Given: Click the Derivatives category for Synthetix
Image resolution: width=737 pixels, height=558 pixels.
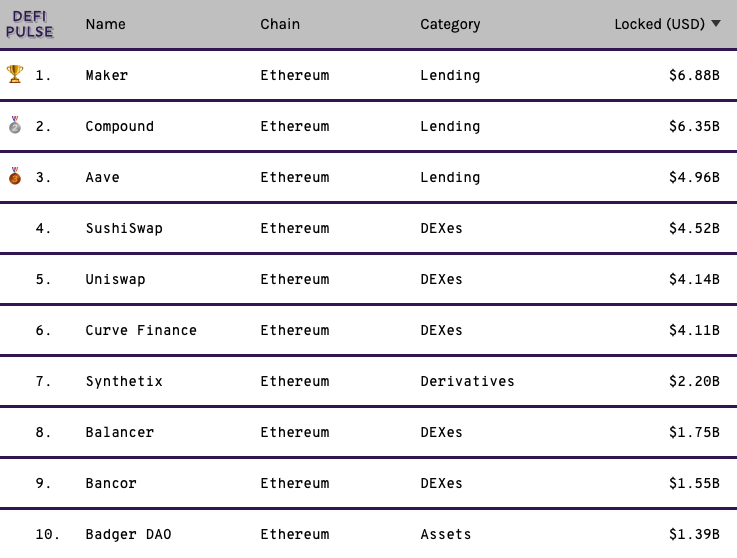Looking at the screenshot, I should coord(467,381).
